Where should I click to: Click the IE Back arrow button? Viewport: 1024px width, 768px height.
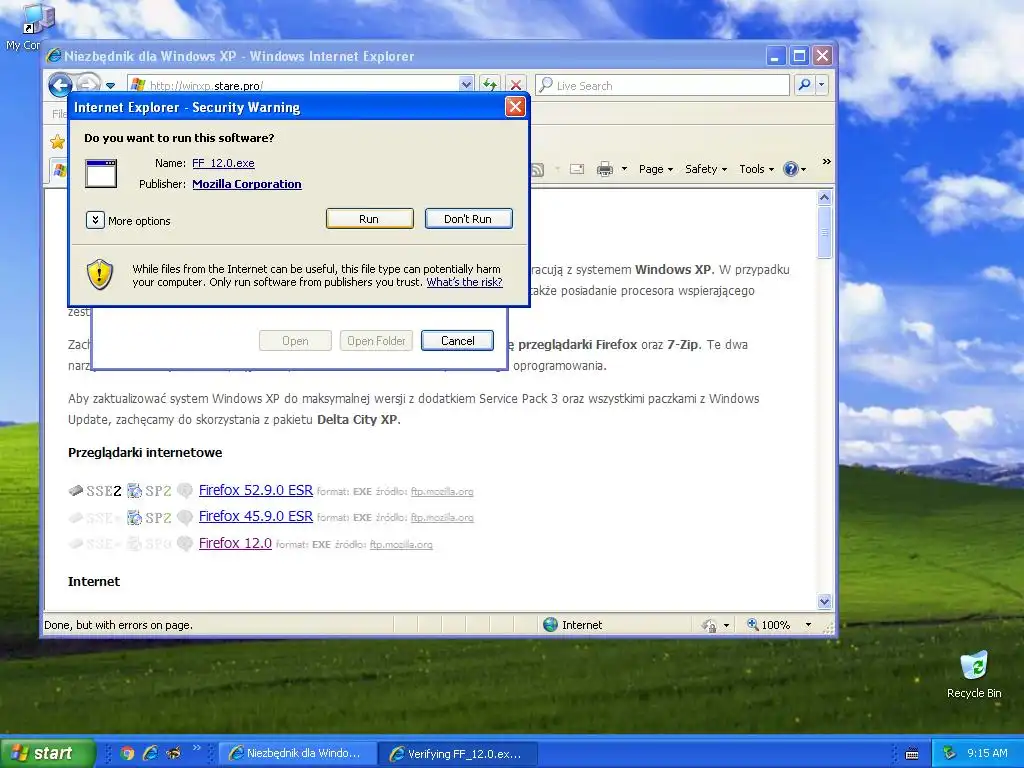coord(60,85)
